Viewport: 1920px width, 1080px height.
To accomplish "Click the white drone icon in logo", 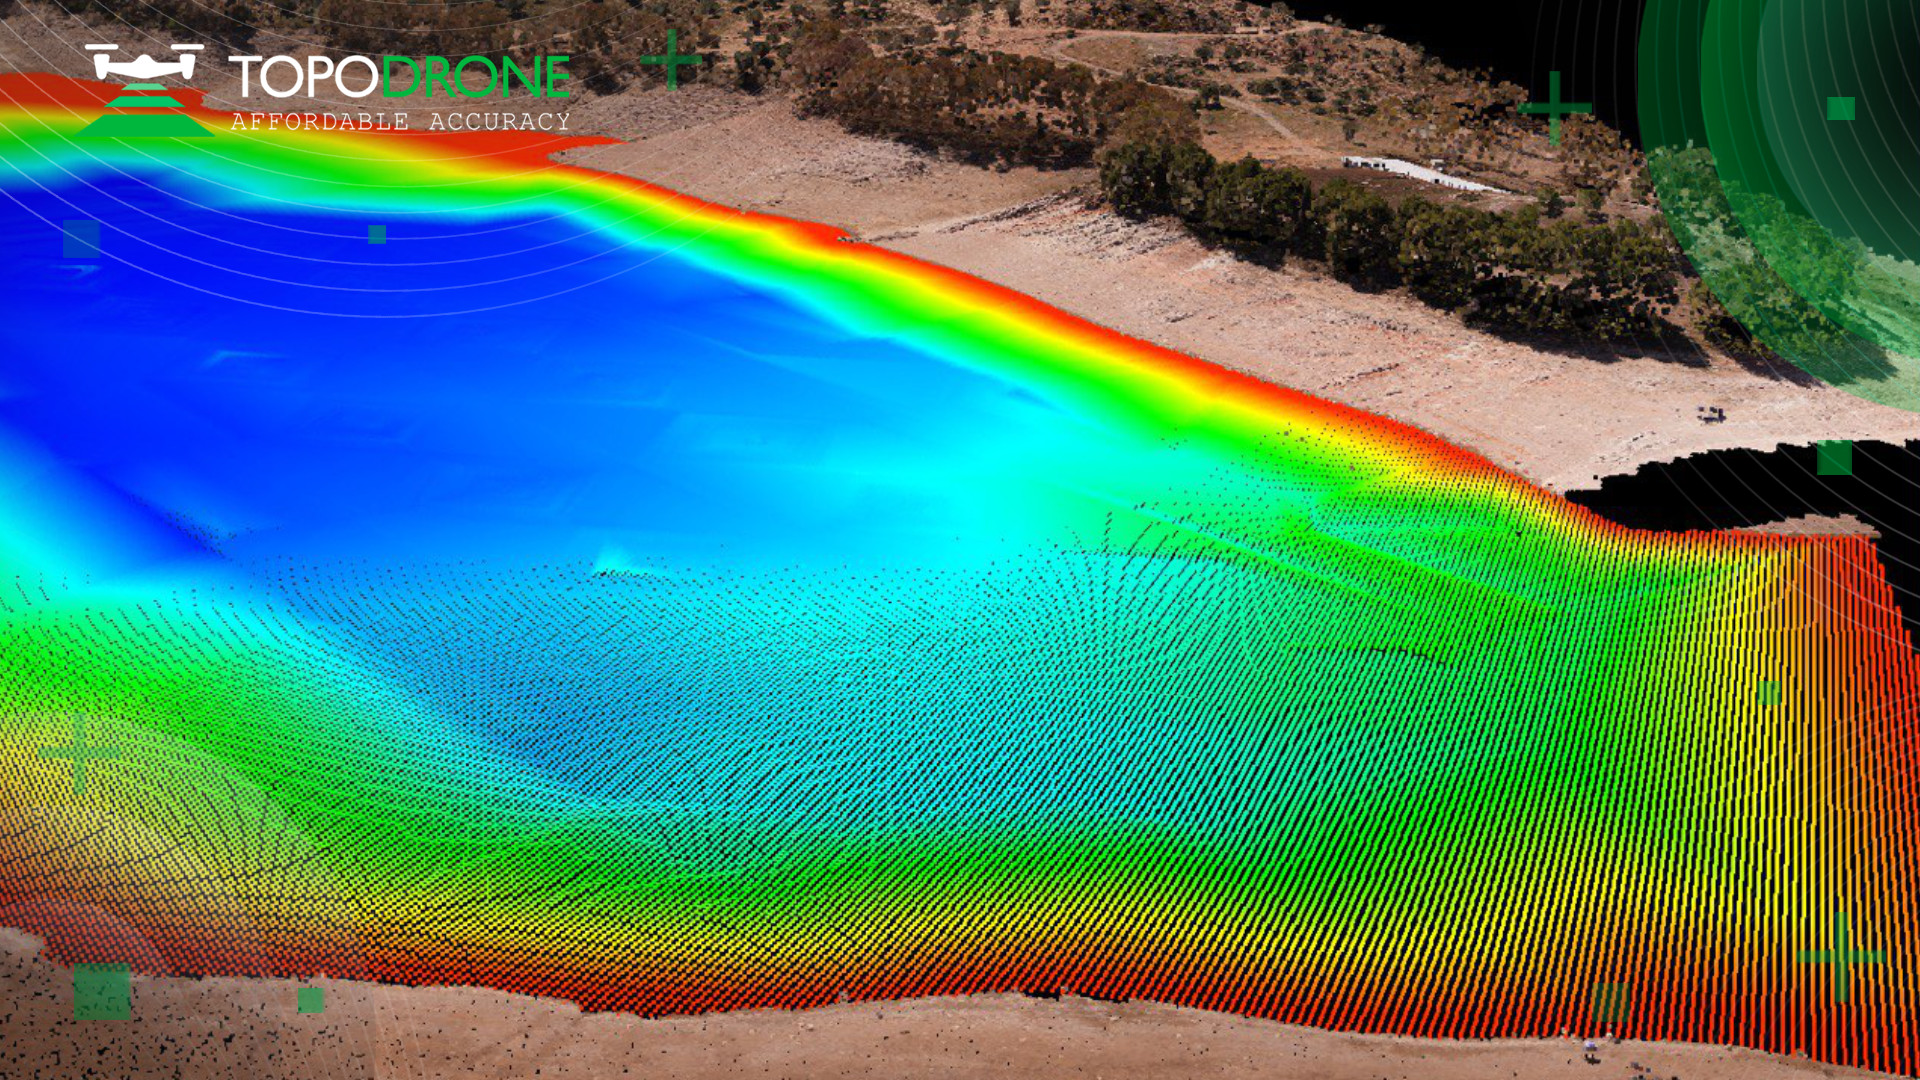I will click(x=144, y=62).
